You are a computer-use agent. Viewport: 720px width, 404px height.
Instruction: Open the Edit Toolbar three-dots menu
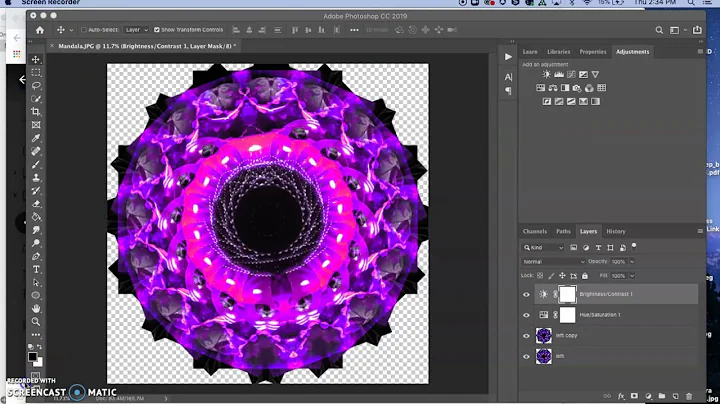tap(36, 335)
